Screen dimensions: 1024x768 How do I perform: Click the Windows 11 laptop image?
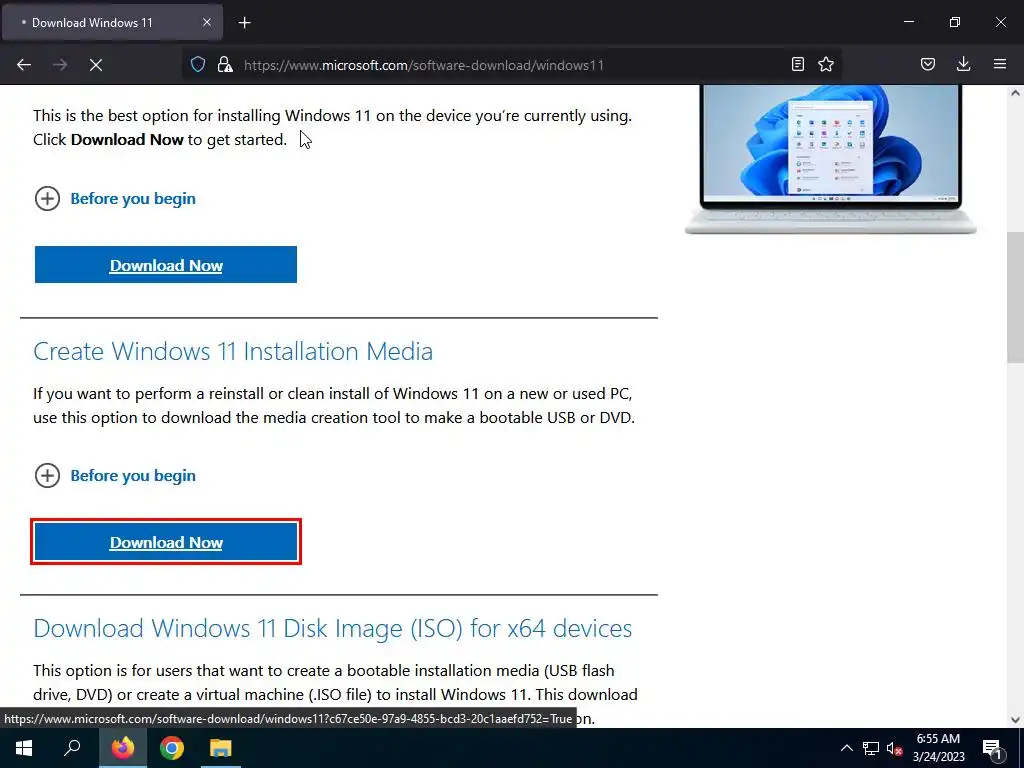click(830, 159)
